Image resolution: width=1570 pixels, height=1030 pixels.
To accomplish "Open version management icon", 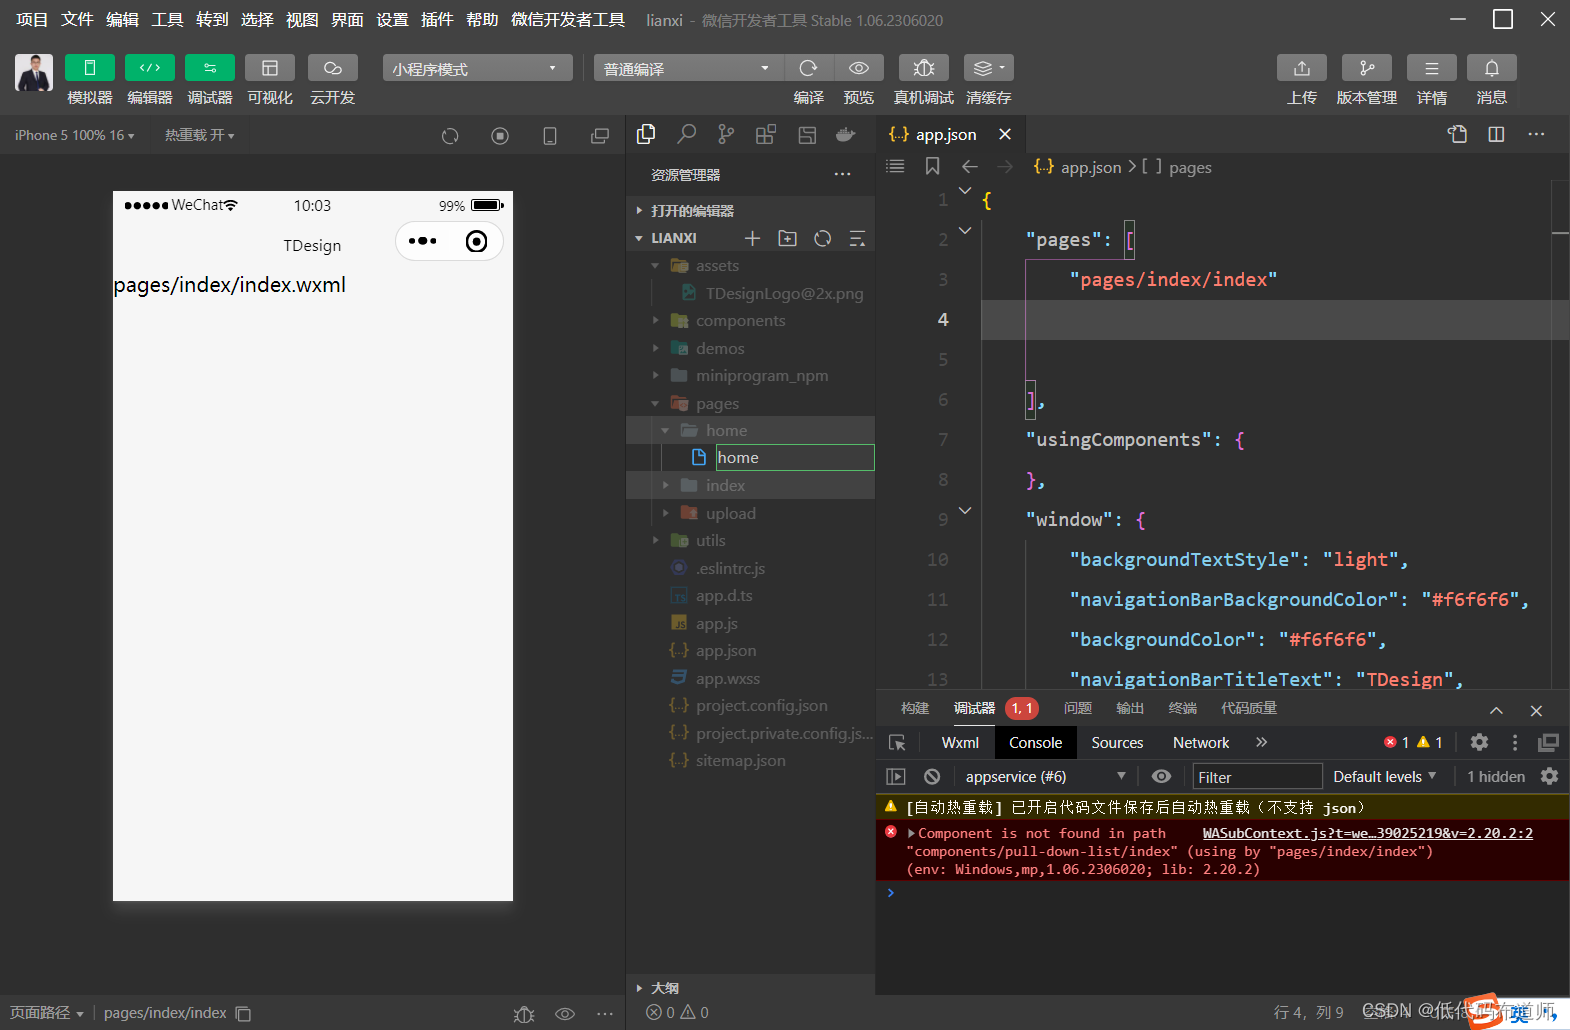I will [x=1367, y=67].
